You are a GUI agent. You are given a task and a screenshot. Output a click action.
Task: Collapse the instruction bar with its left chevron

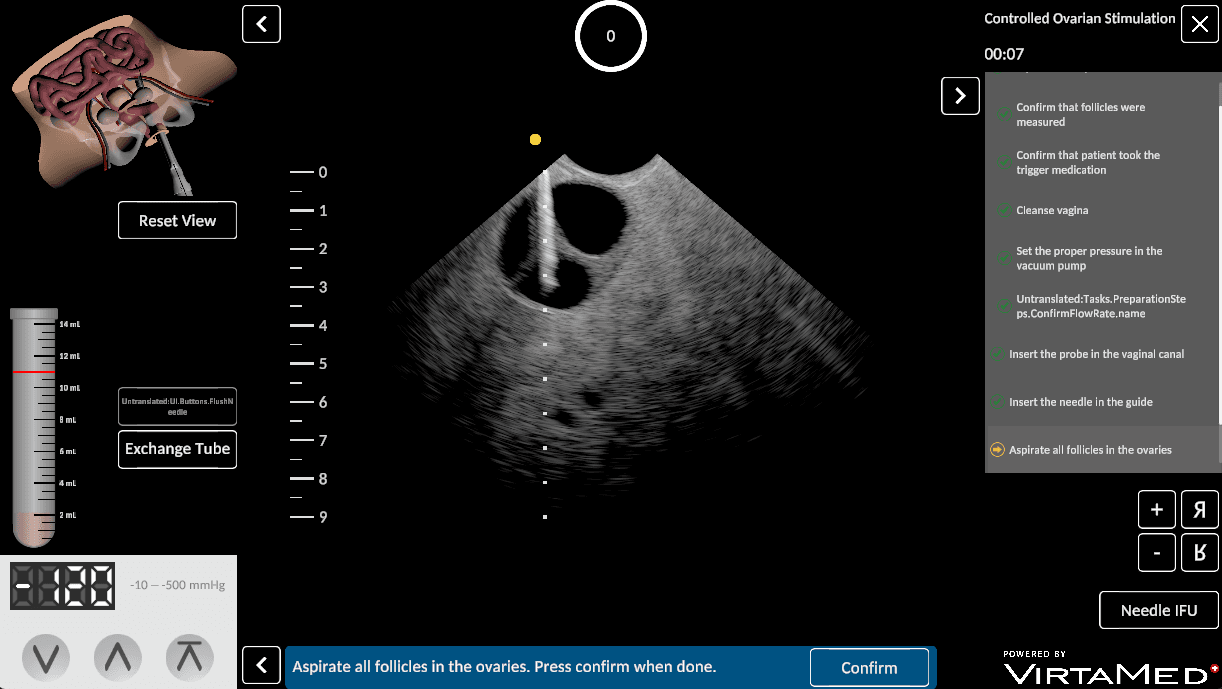pyautogui.click(x=261, y=666)
